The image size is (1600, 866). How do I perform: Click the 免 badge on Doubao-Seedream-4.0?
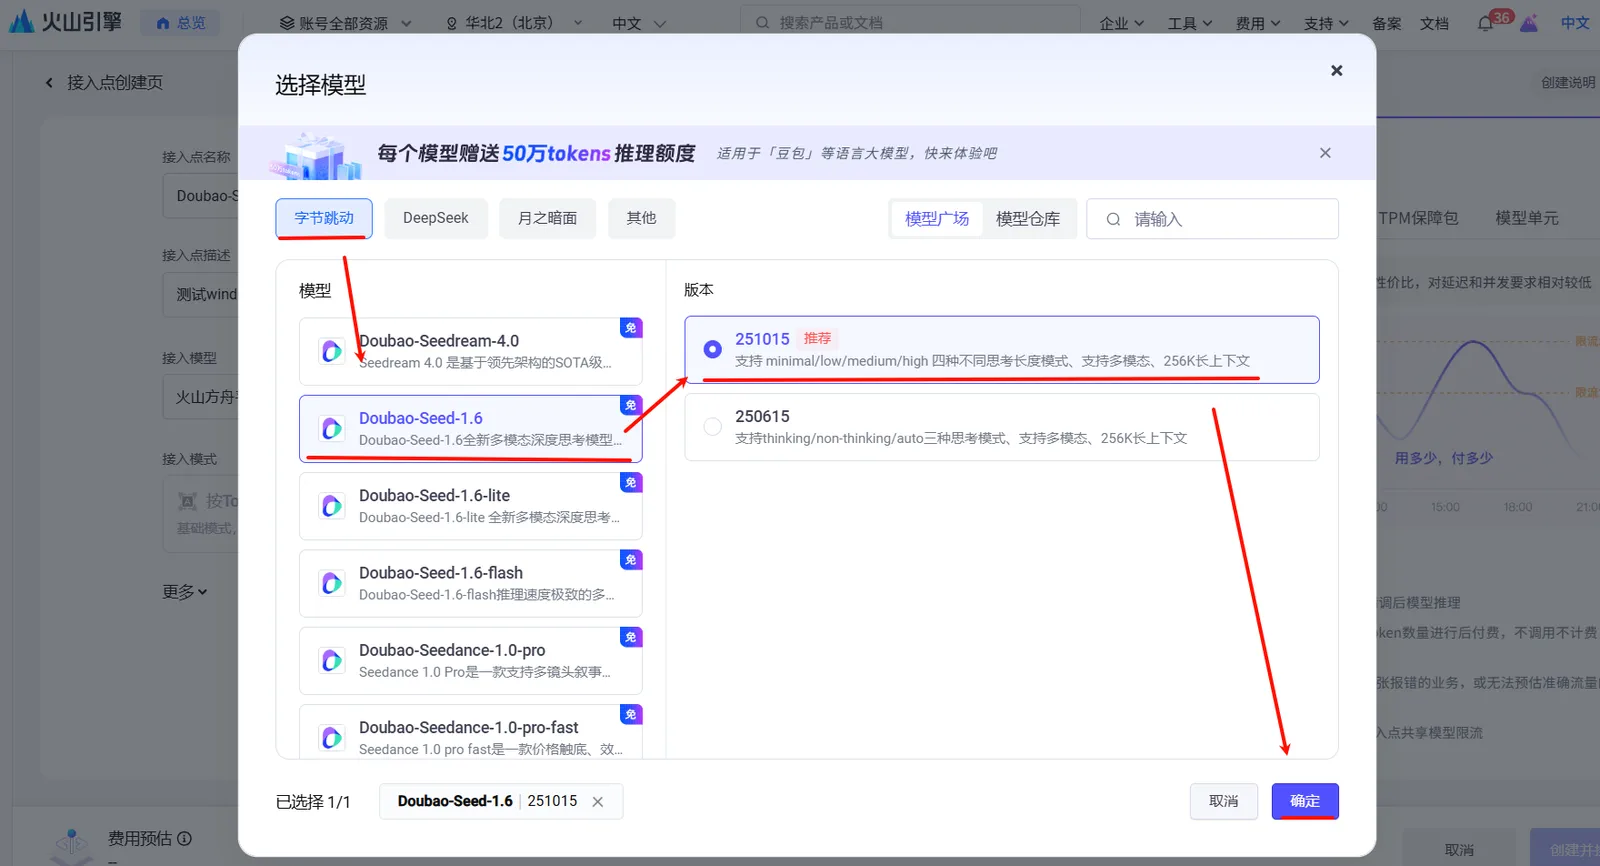coord(630,328)
